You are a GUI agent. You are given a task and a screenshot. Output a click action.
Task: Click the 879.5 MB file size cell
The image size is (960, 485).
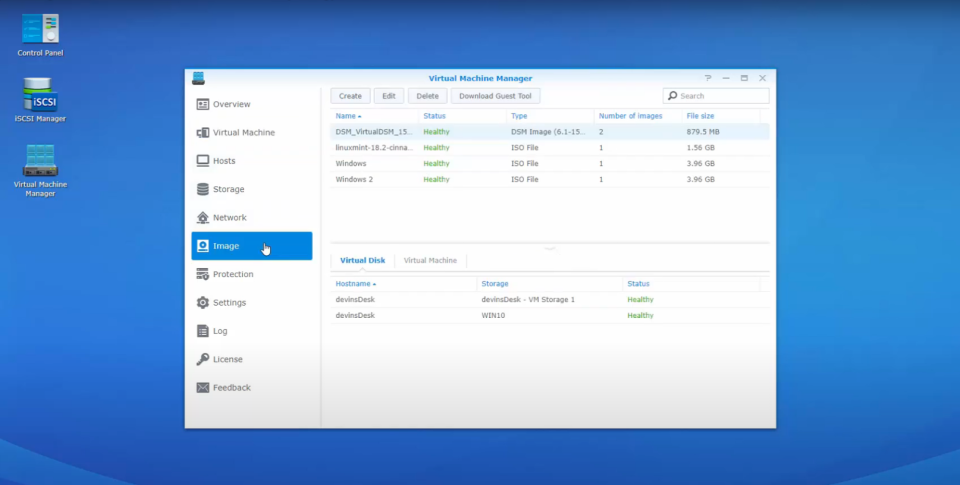click(x=703, y=132)
